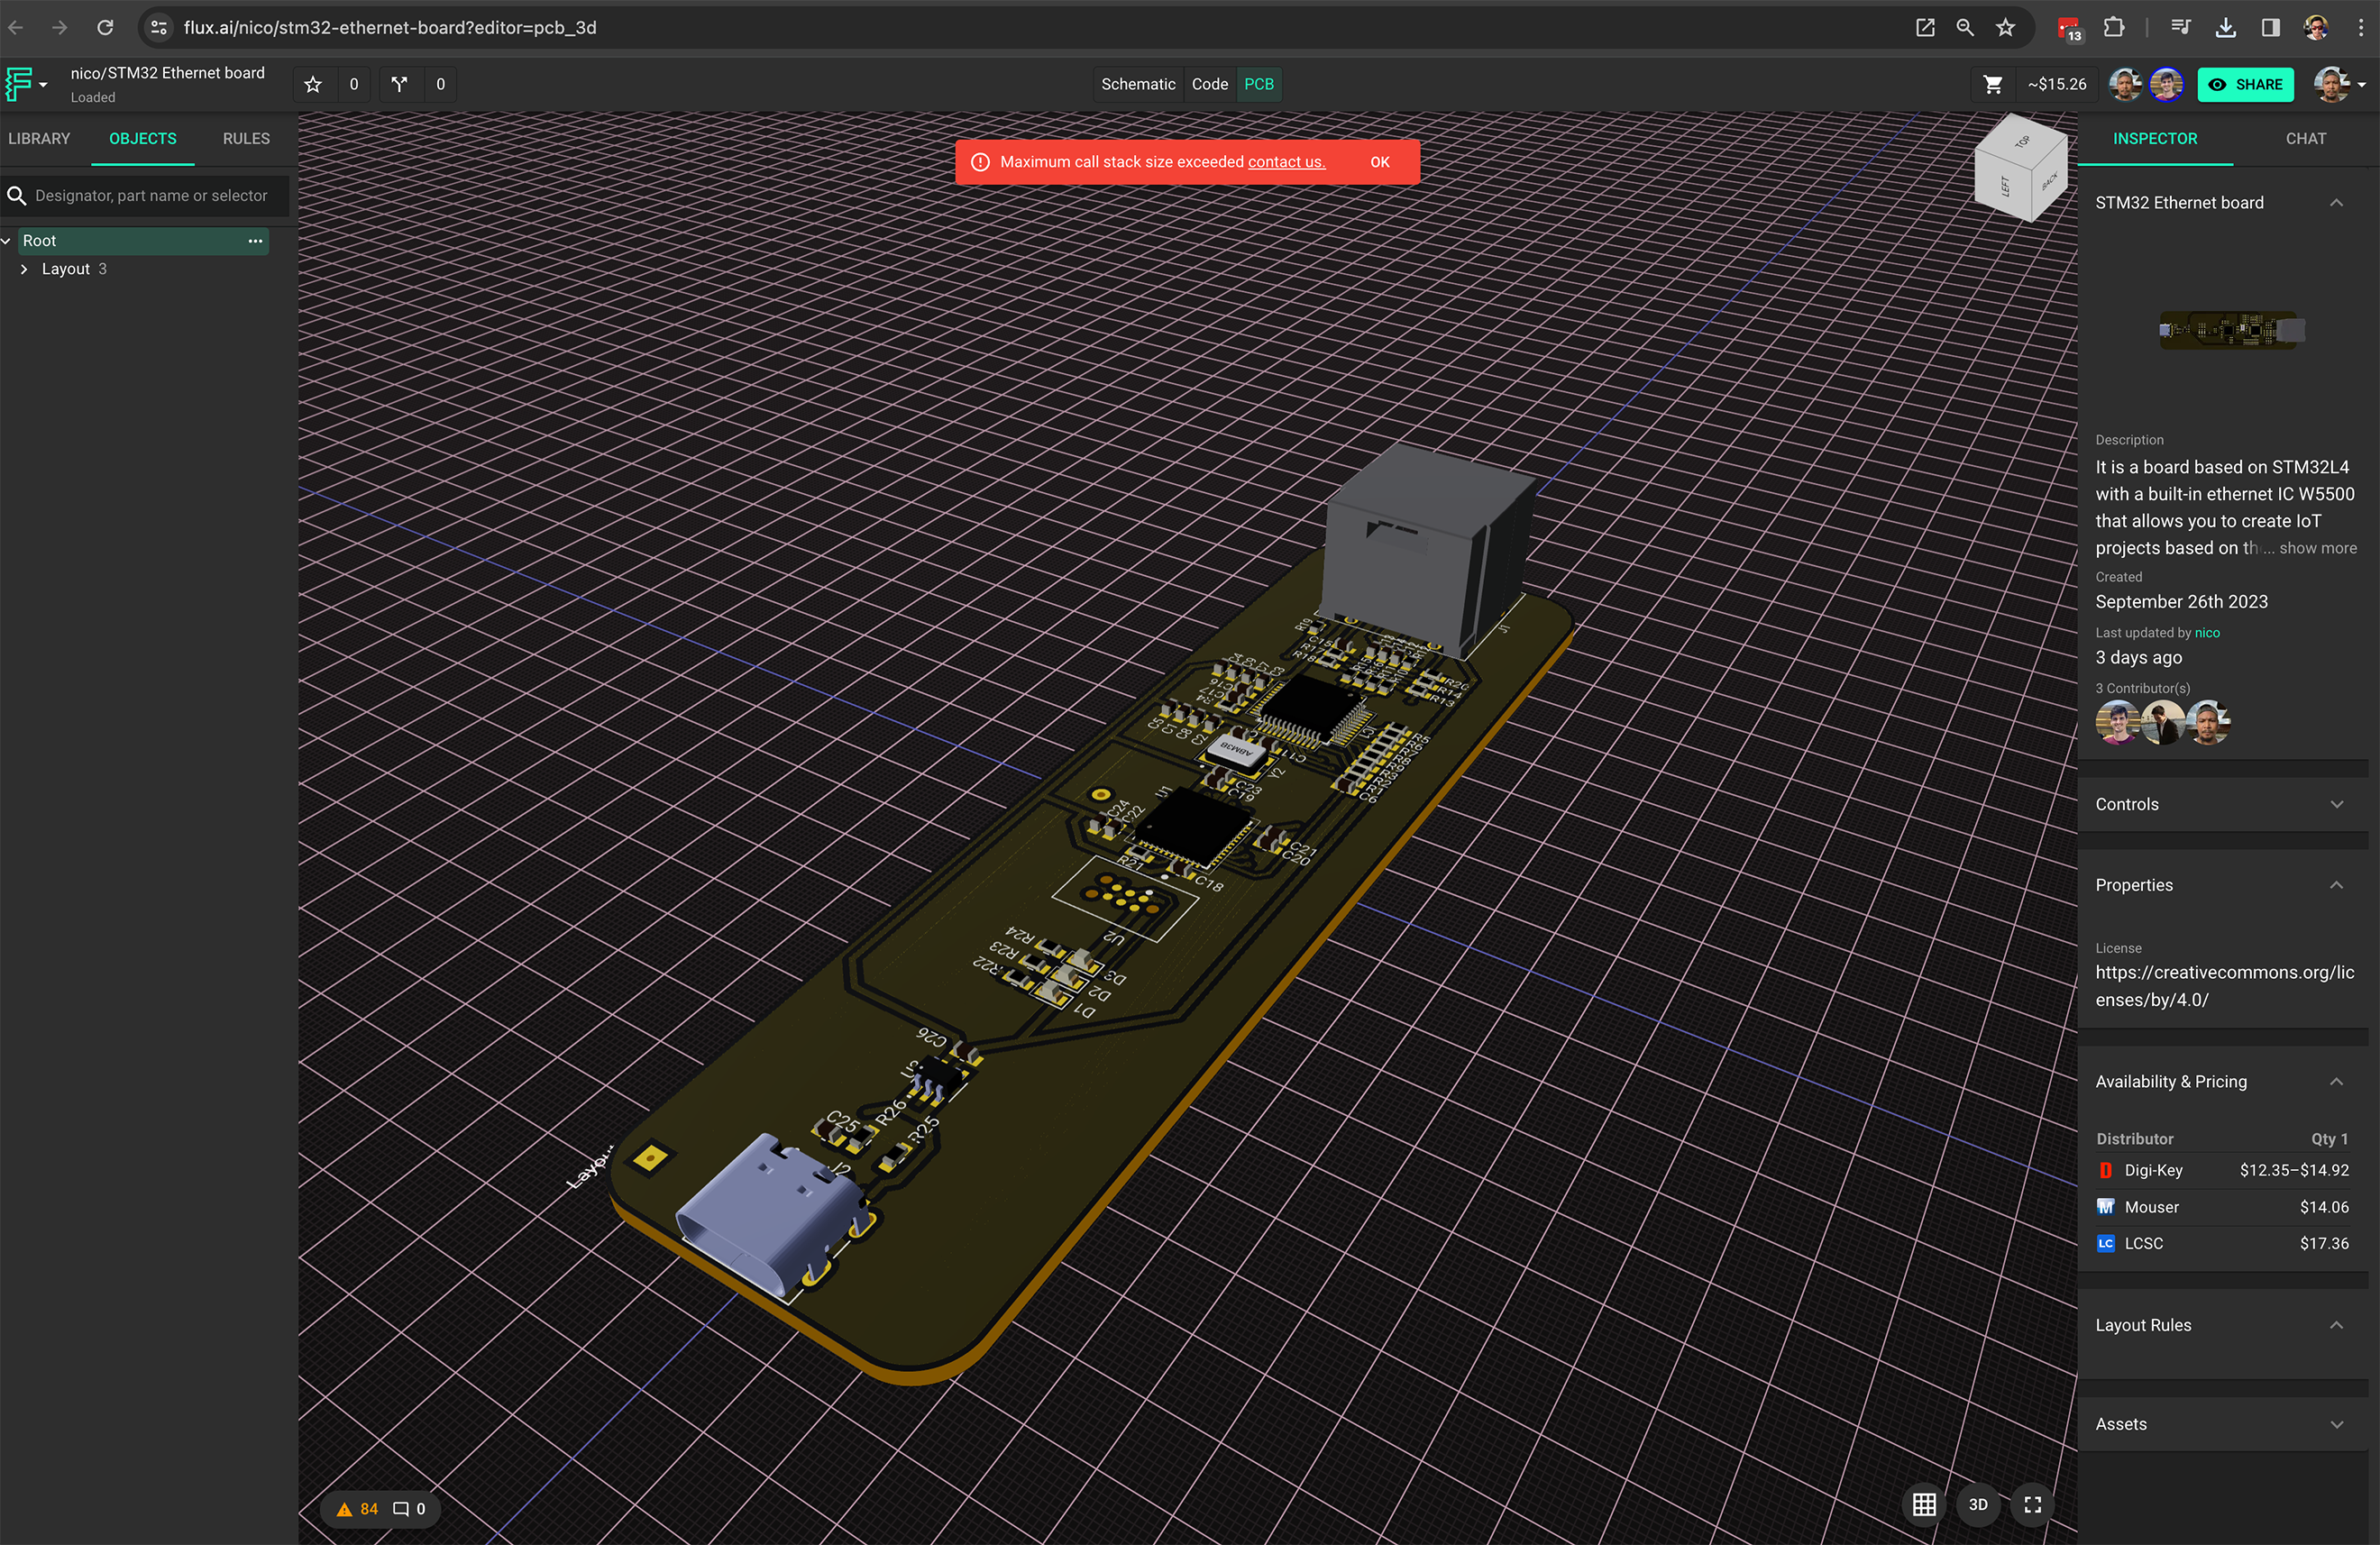This screenshot has width=2380, height=1545.
Task: Collapse the STM32 Ethernet board header section
Action: tap(2336, 203)
